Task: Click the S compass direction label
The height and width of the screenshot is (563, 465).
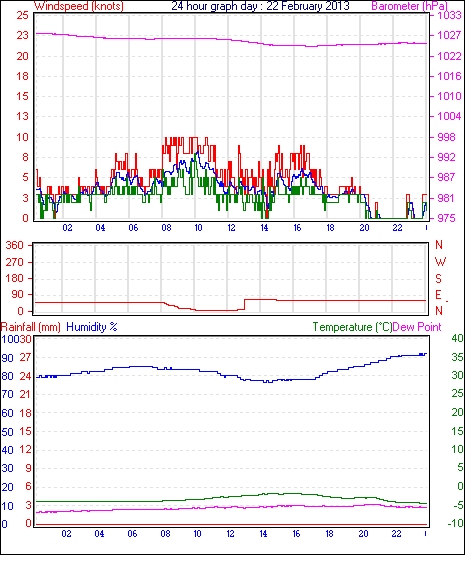Action: coord(438,278)
